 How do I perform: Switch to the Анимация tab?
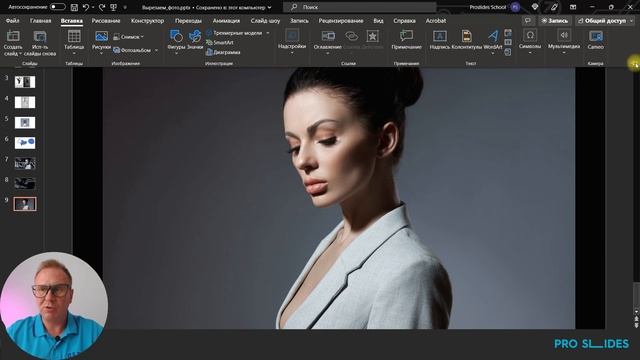coord(226,21)
